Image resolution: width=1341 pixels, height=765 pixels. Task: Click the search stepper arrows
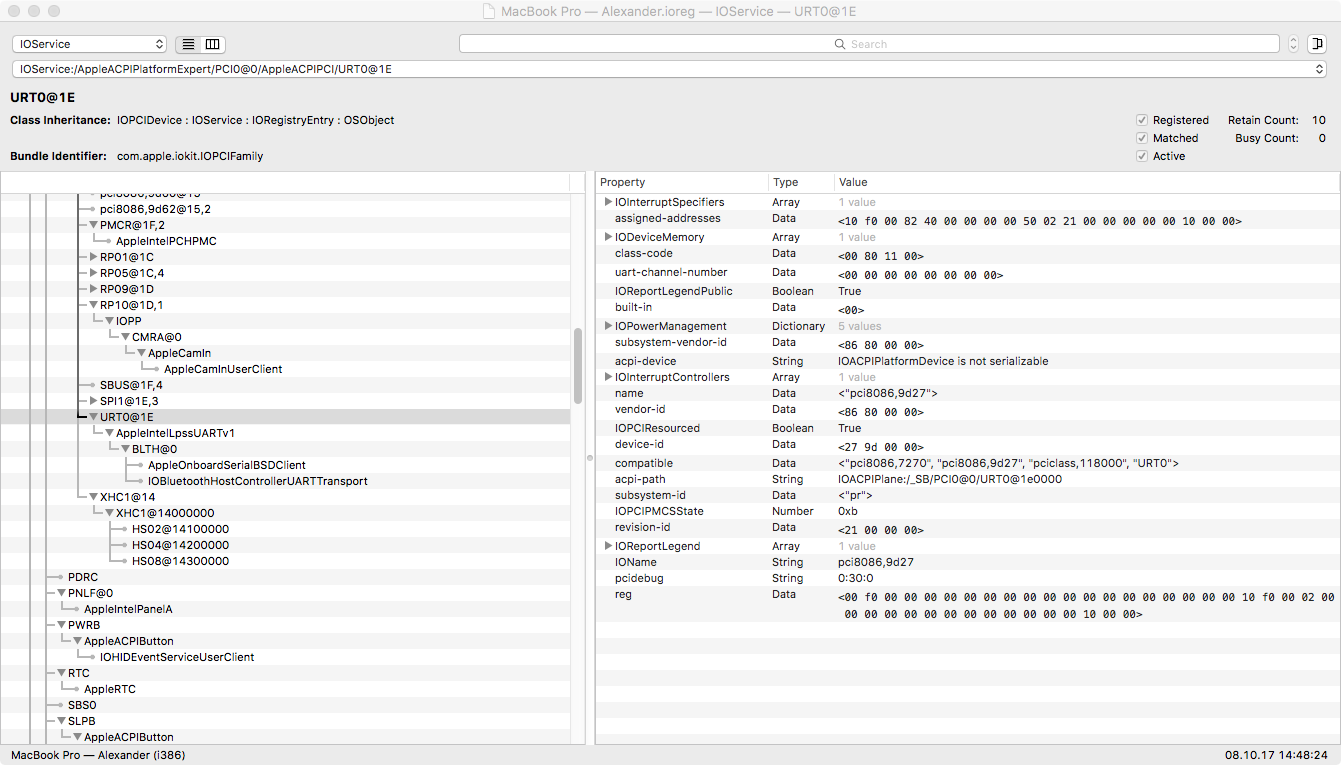click(x=1293, y=44)
